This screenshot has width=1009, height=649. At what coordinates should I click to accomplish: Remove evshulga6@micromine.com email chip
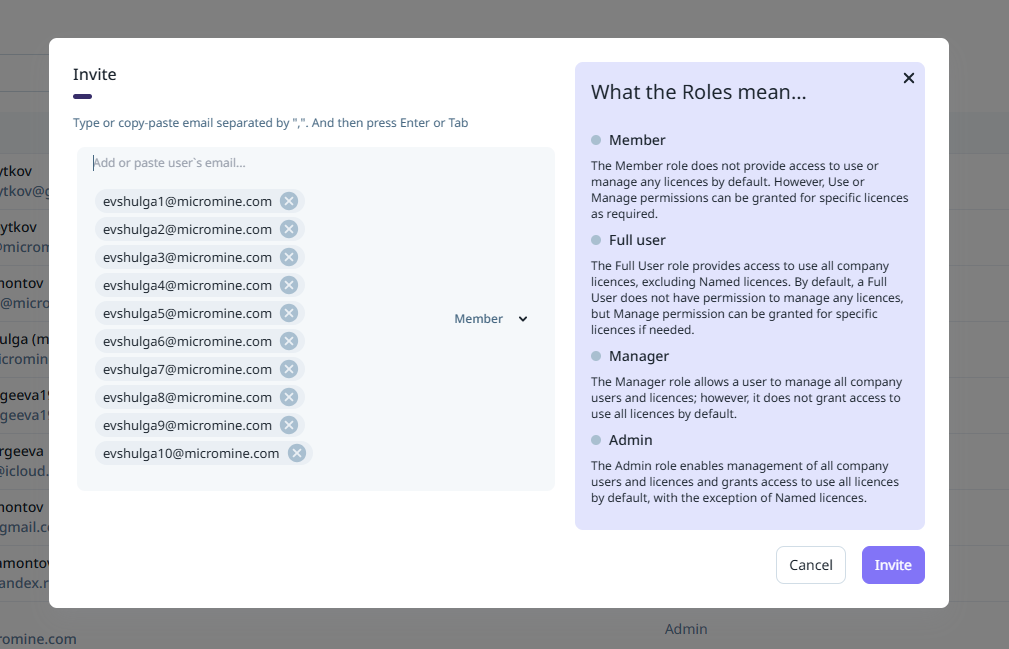[289, 341]
